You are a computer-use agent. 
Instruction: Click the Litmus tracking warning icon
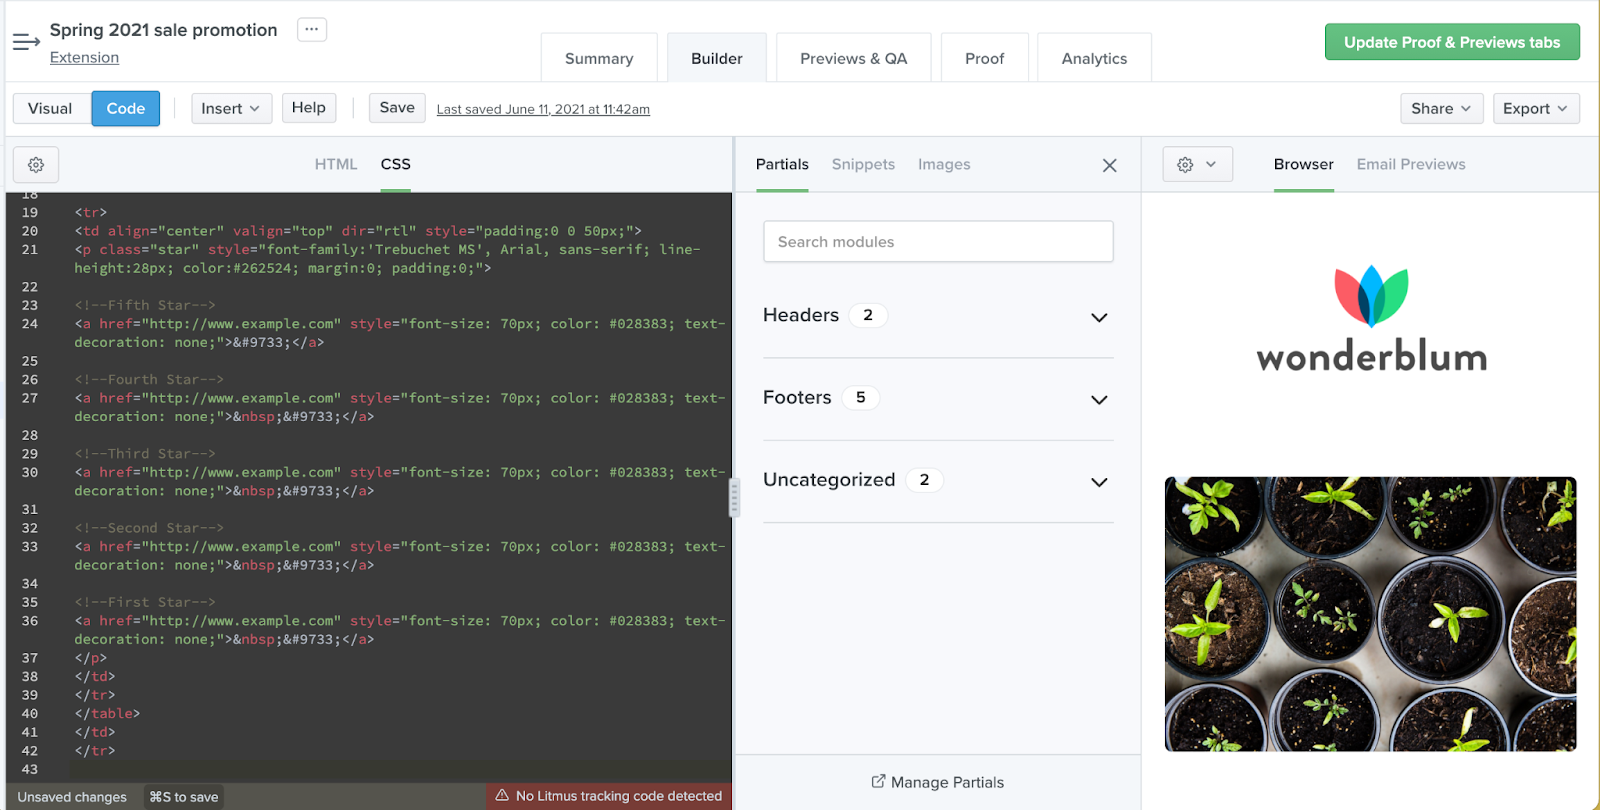[502, 796]
